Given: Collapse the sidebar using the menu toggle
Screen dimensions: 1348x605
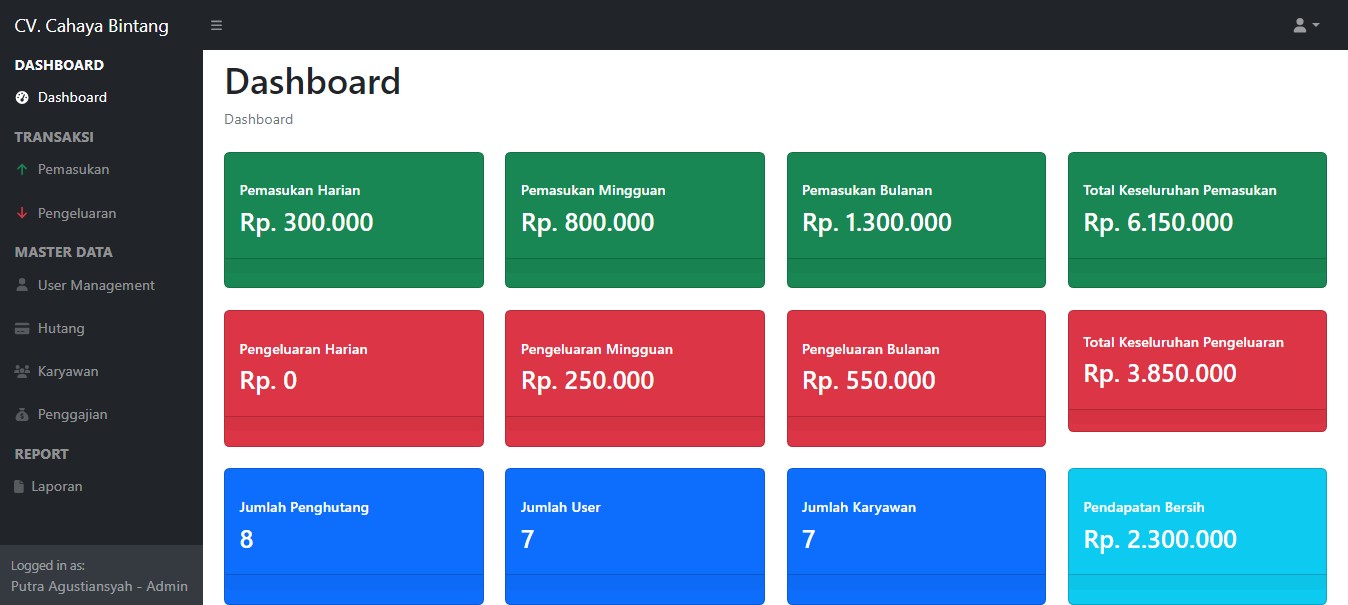Looking at the screenshot, I should pyautogui.click(x=216, y=25).
